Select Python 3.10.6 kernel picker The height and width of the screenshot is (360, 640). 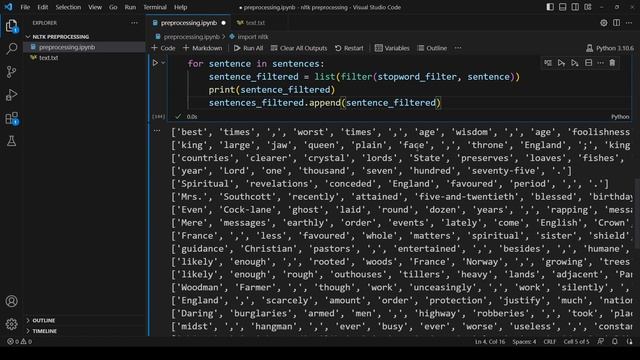click(610, 48)
